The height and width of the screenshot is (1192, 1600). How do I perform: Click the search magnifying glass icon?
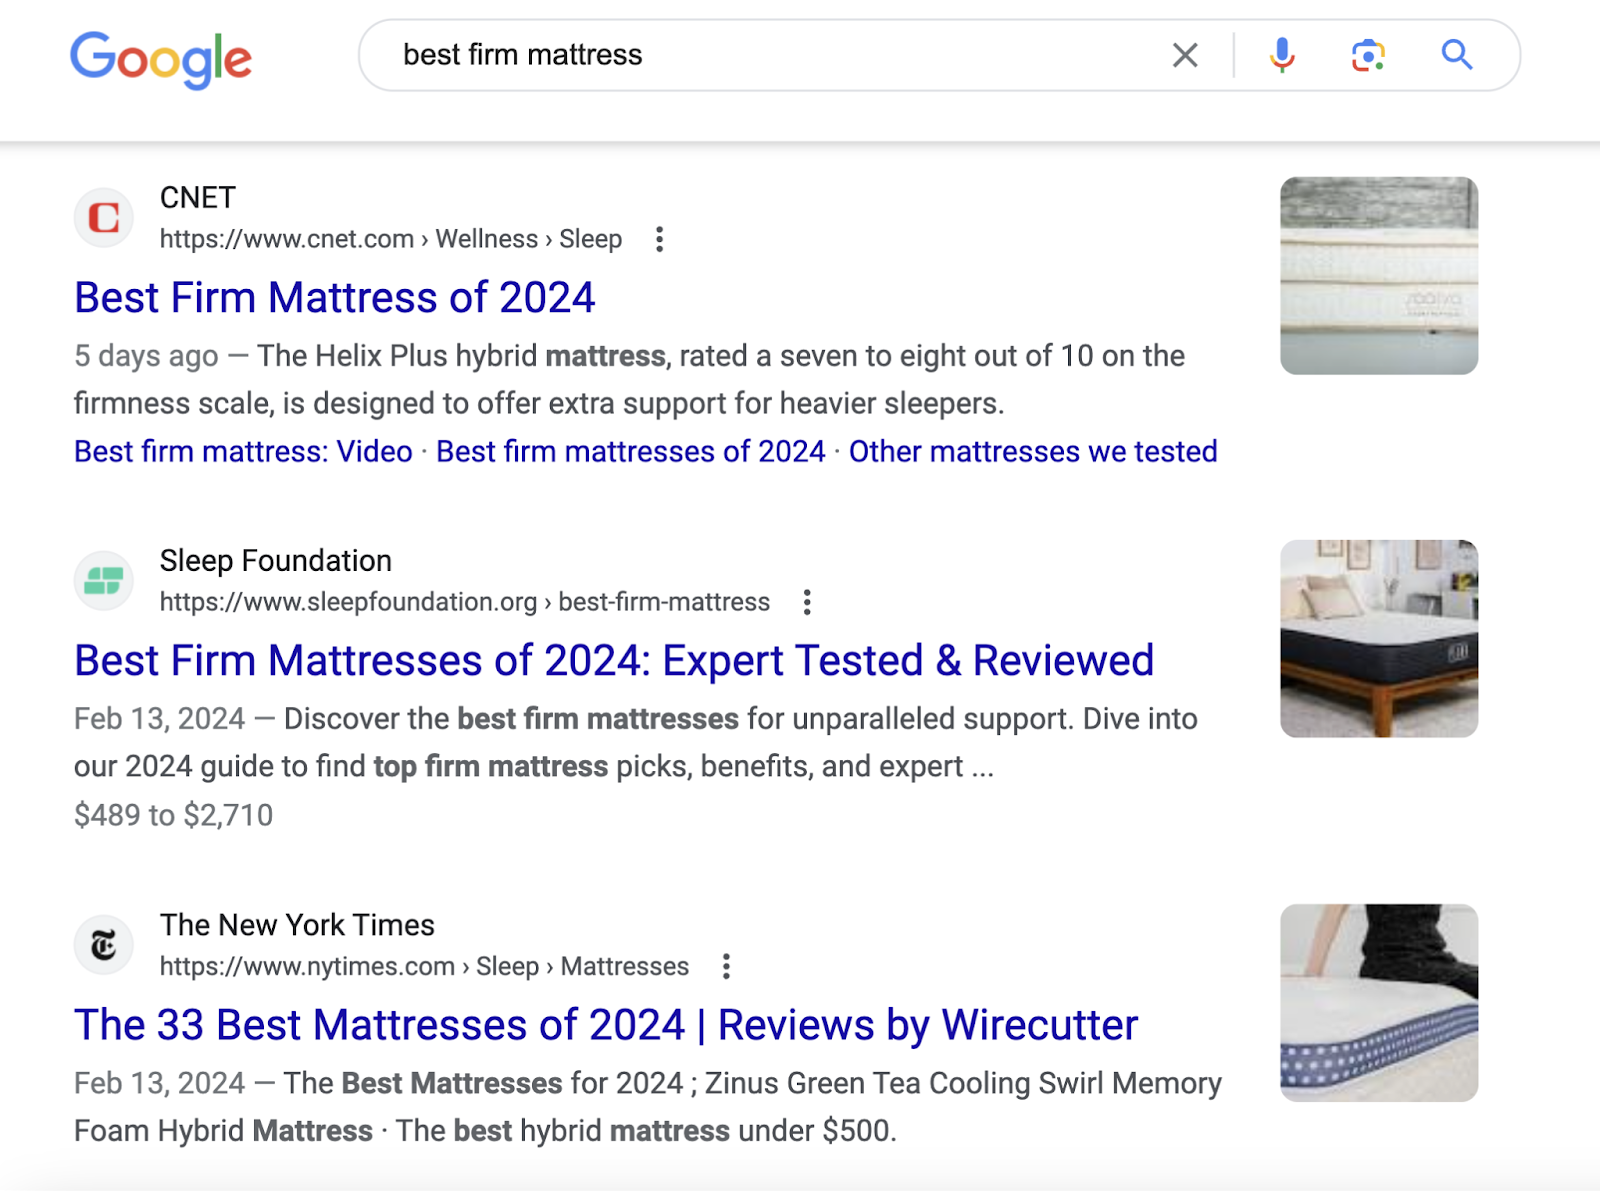pos(1456,55)
